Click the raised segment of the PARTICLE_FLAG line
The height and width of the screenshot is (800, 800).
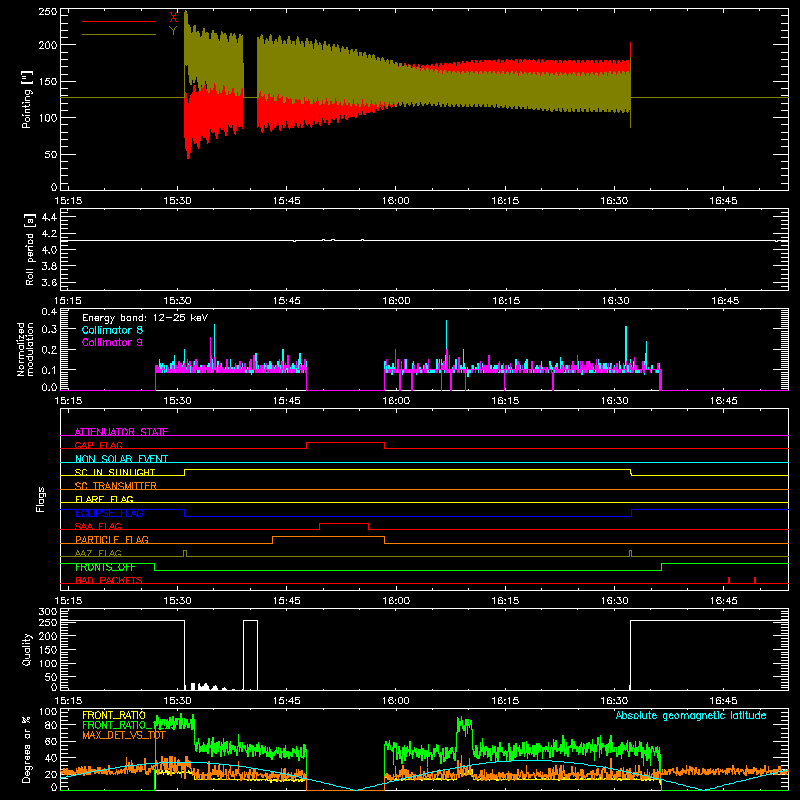[328, 537]
